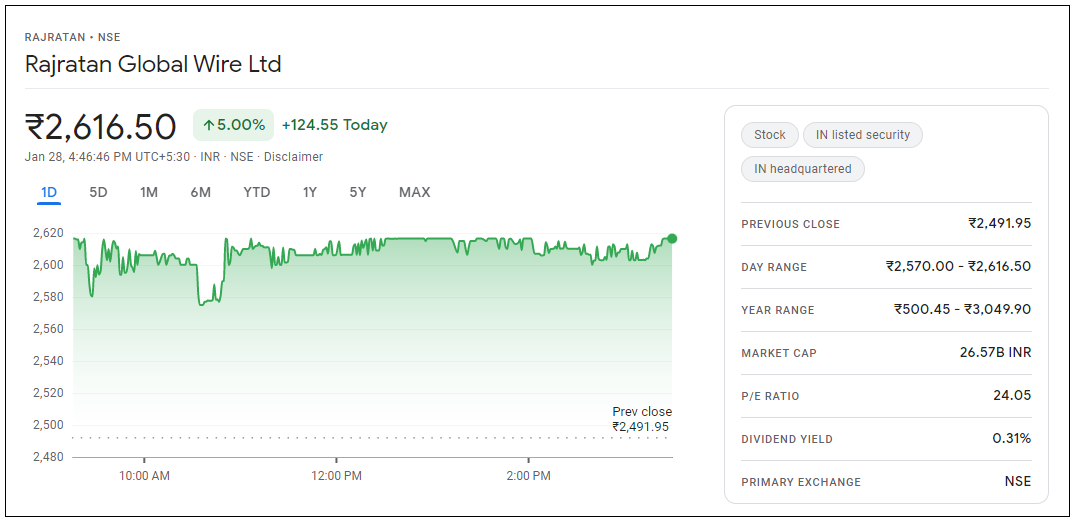Switch chart to 1M range
The height and width of the screenshot is (522, 1074).
click(x=149, y=192)
